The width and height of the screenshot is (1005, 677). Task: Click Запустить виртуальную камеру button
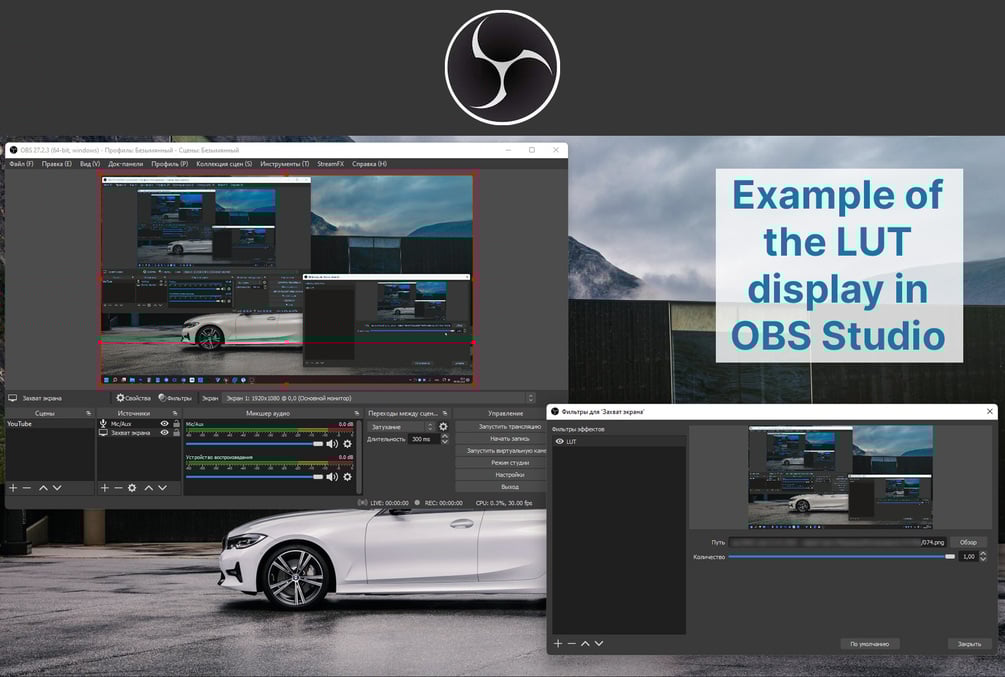[x=501, y=451]
